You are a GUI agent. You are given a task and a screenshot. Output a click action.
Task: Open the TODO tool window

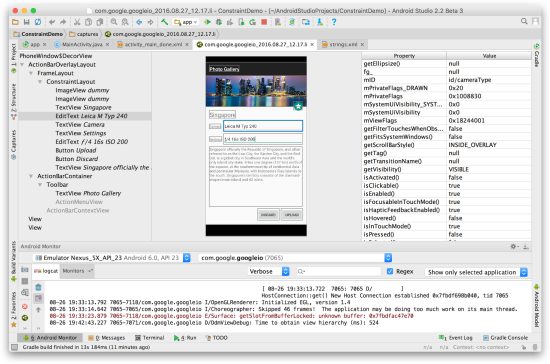pyautogui.click(x=217, y=338)
